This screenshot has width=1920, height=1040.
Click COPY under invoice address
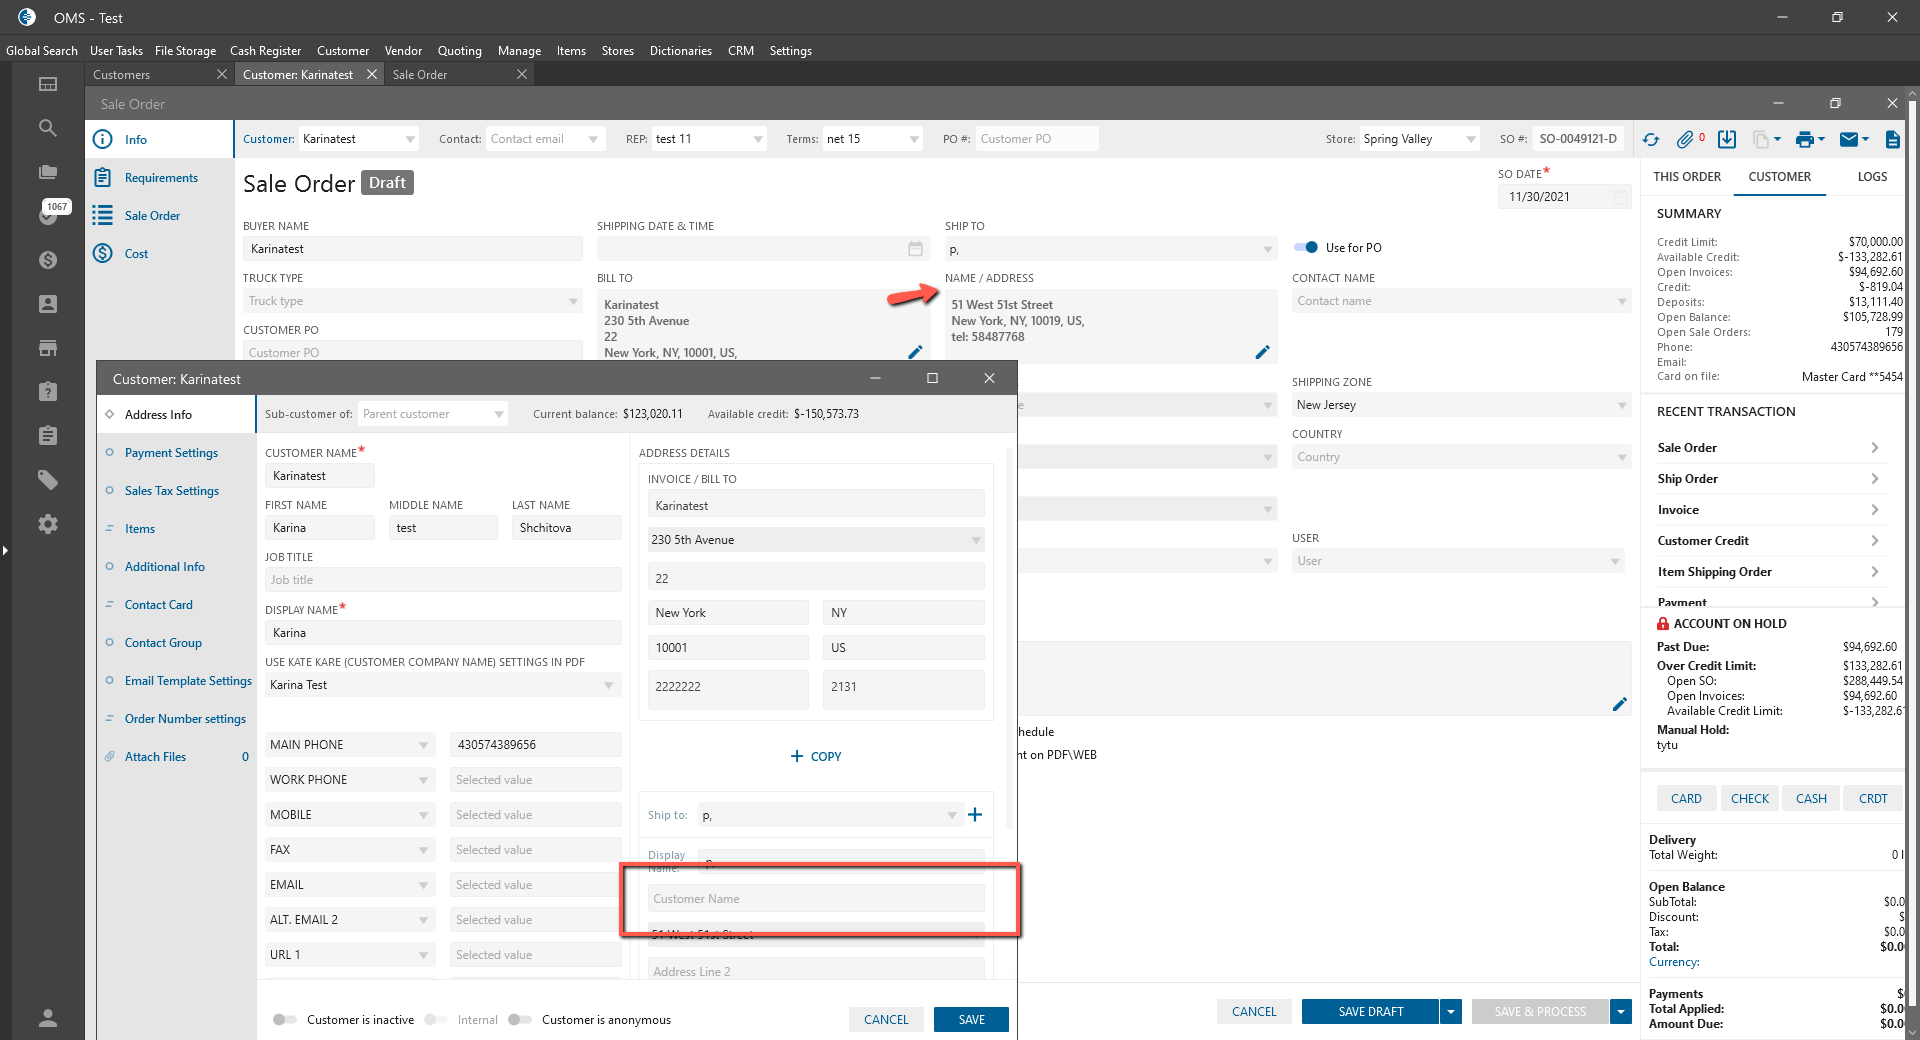click(x=816, y=757)
